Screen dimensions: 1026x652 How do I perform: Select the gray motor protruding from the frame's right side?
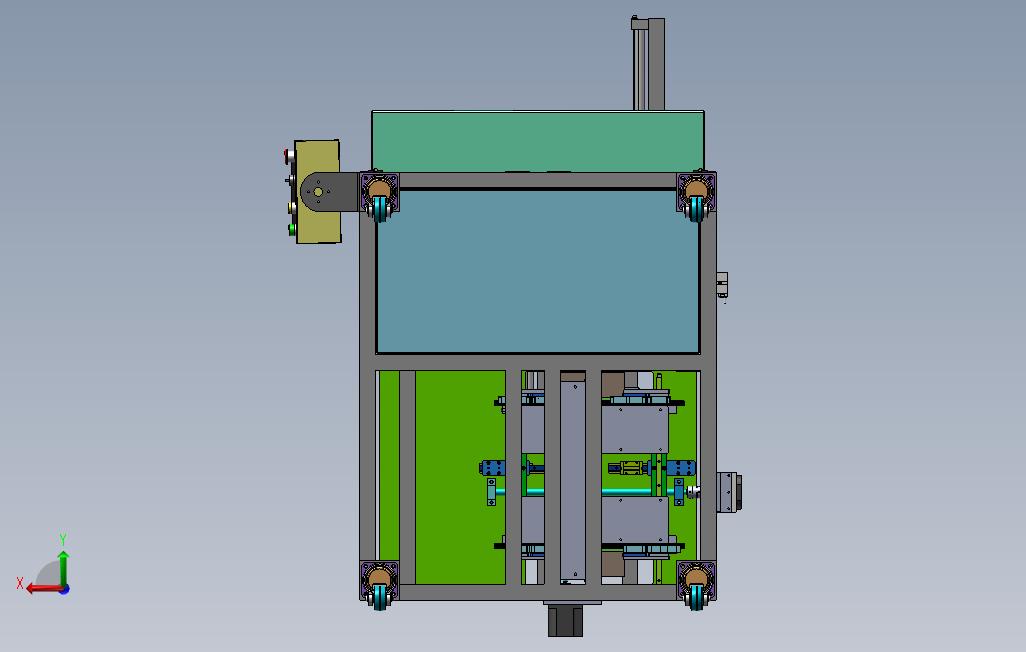[x=729, y=492]
